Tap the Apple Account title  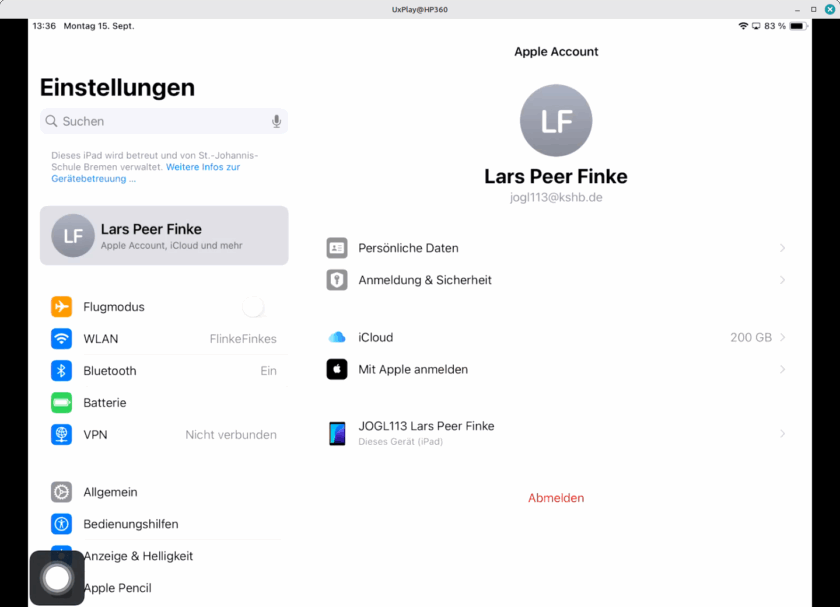[x=556, y=51]
